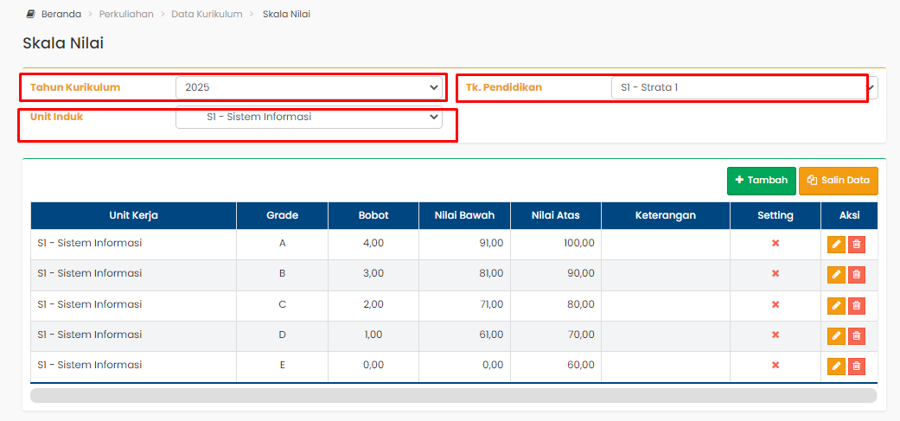The height and width of the screenshot is (421, 900).
Task: Edit the Grade B row
Action: coord(836,274)
